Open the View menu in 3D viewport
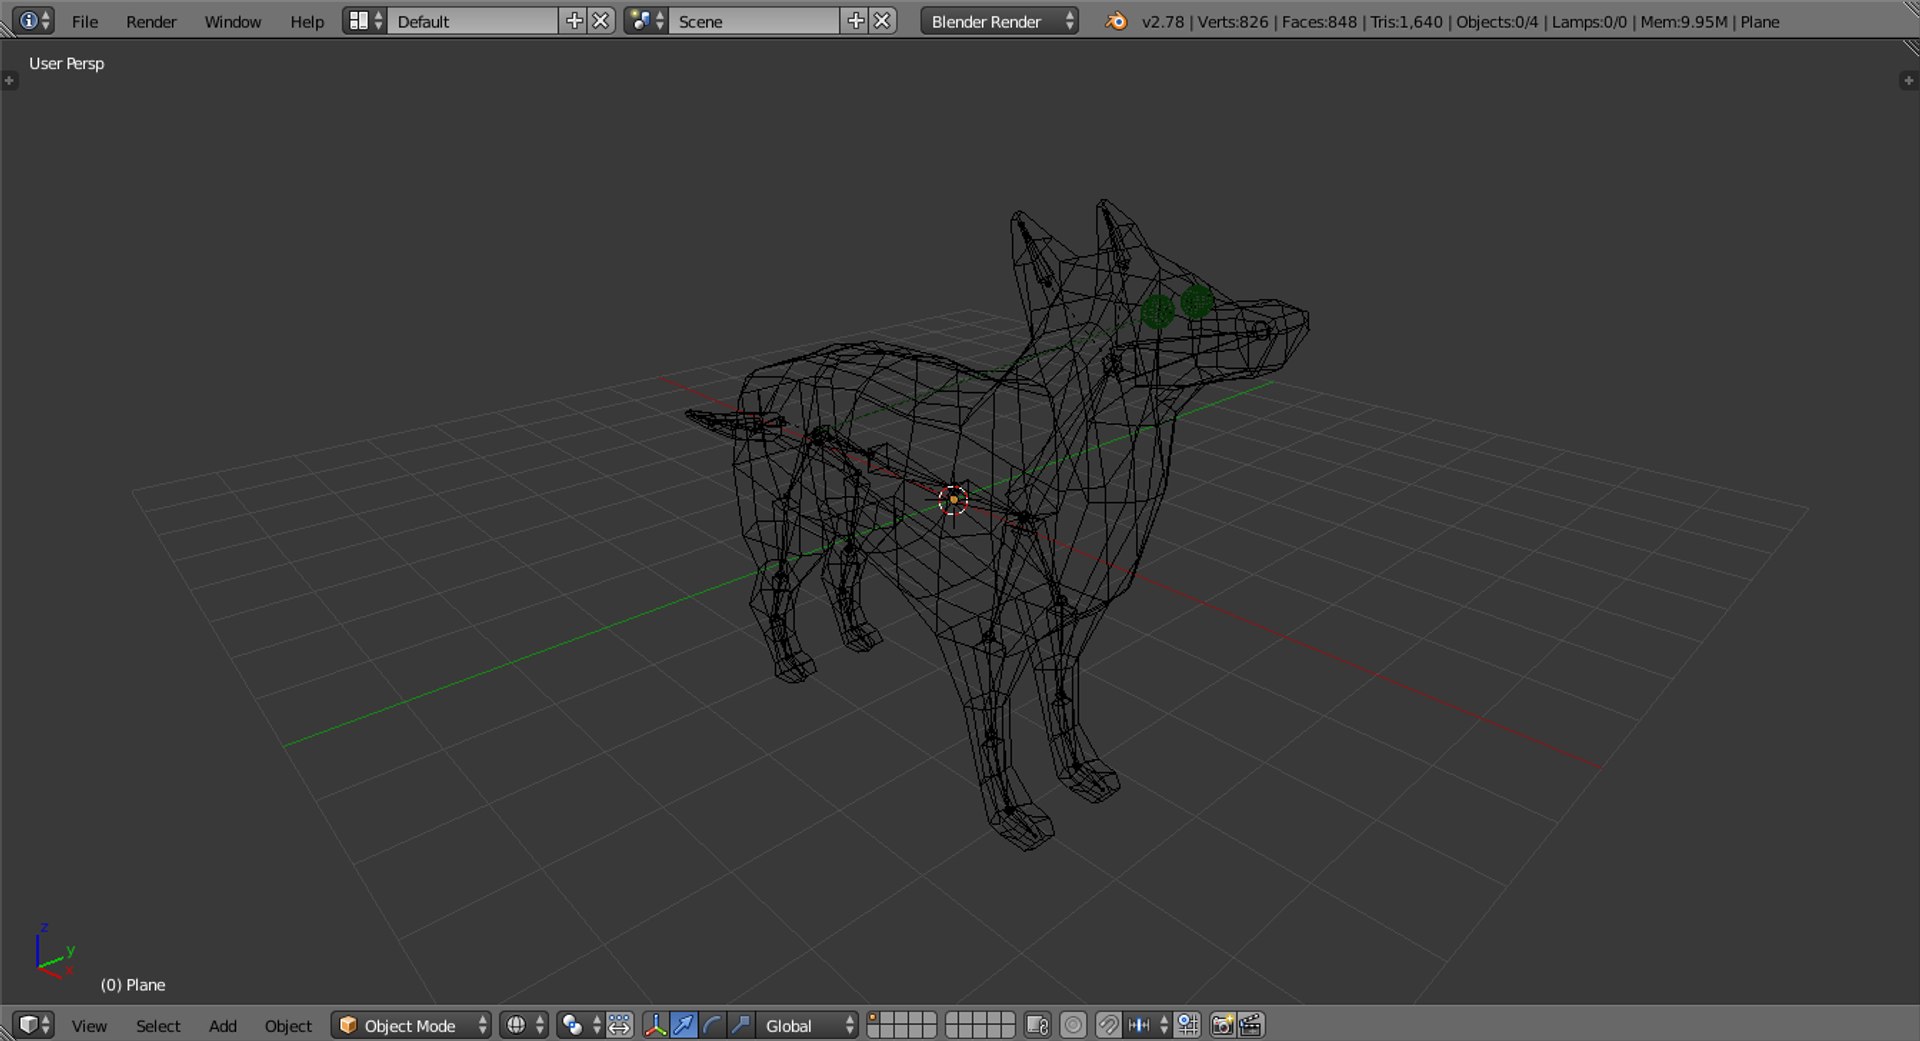This screenshot has width=1920, height=1041. (x=89, y=1026)
